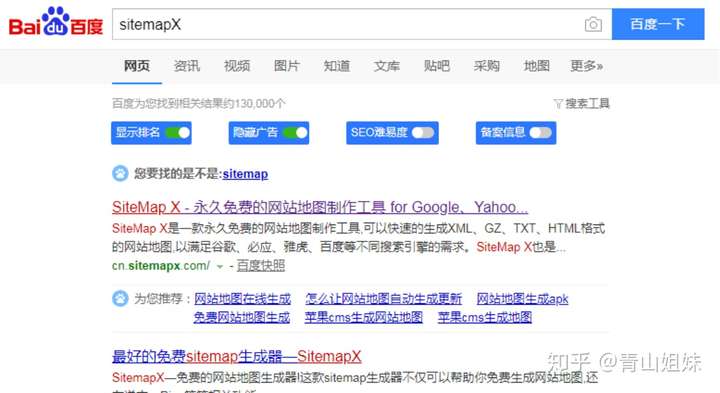This screenshot has height=393, width=720.
Task: Go to the 文库 tab
Action: pyautogui.click(x=387, y=66)
